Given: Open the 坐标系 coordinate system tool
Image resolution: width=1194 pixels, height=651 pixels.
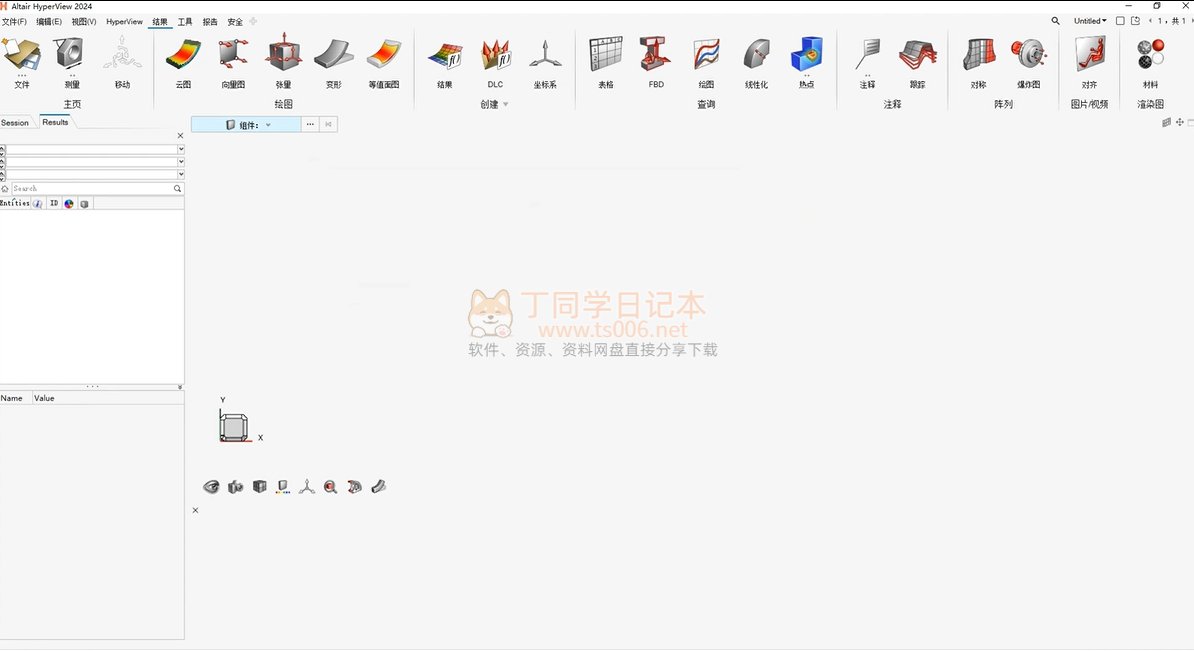Looking at the screenshot, I should click(545, 62).
